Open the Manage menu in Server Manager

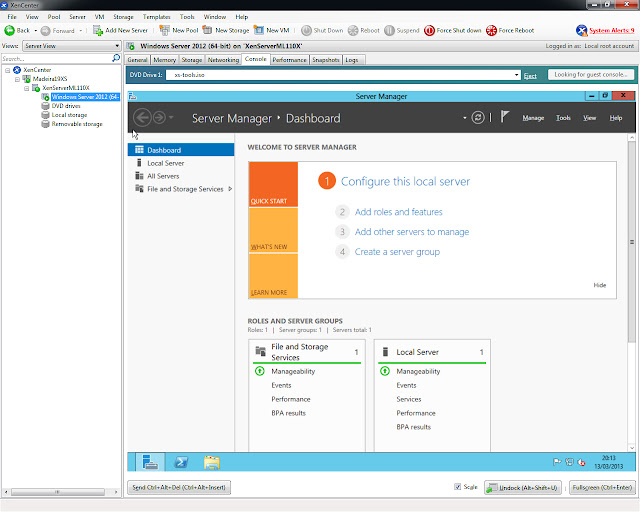pos(533,118)
